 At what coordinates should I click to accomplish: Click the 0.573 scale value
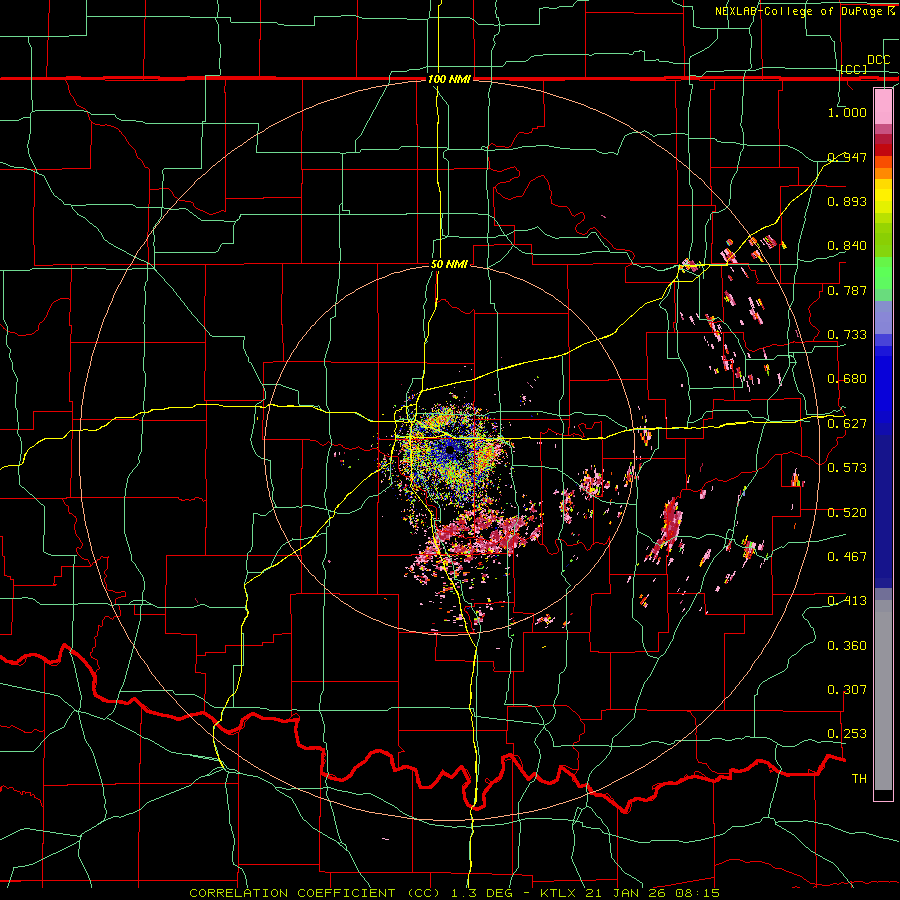tap(847, 468)
